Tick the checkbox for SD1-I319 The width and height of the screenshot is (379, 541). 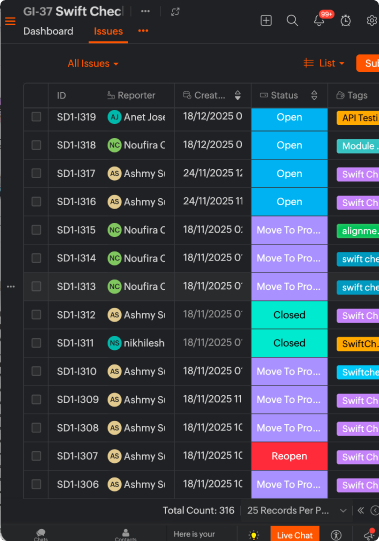pyautogui.click(x=36, y=117)
